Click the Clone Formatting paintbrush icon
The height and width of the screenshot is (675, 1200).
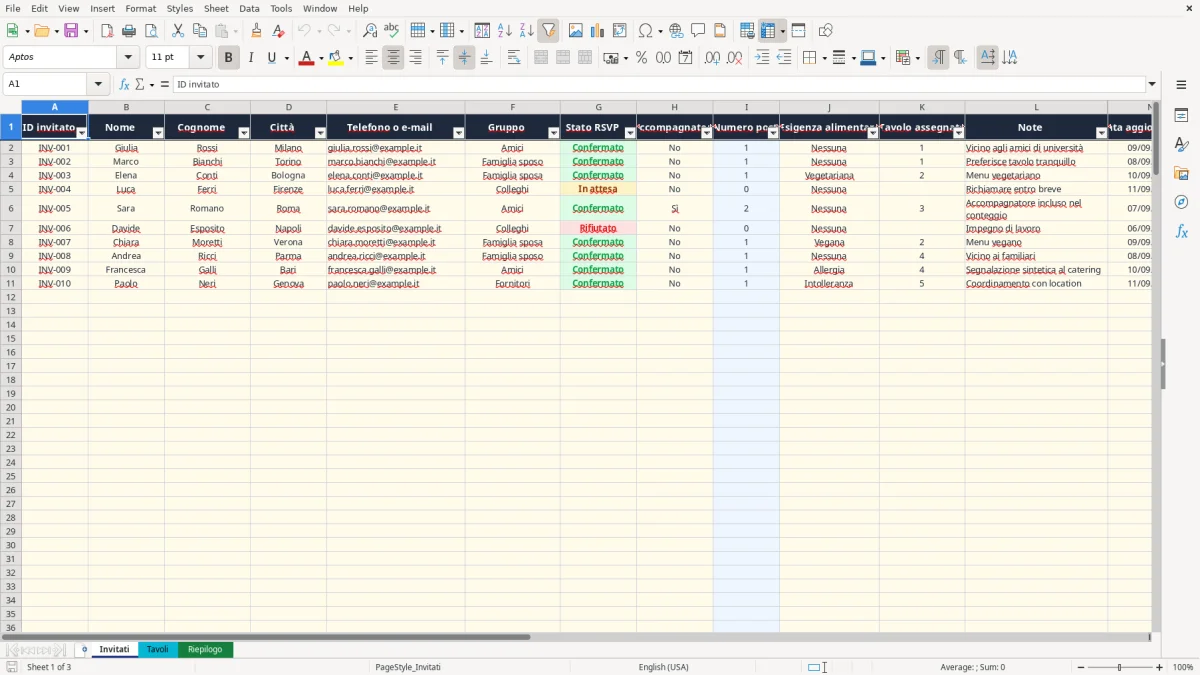(x=257, y=31)
